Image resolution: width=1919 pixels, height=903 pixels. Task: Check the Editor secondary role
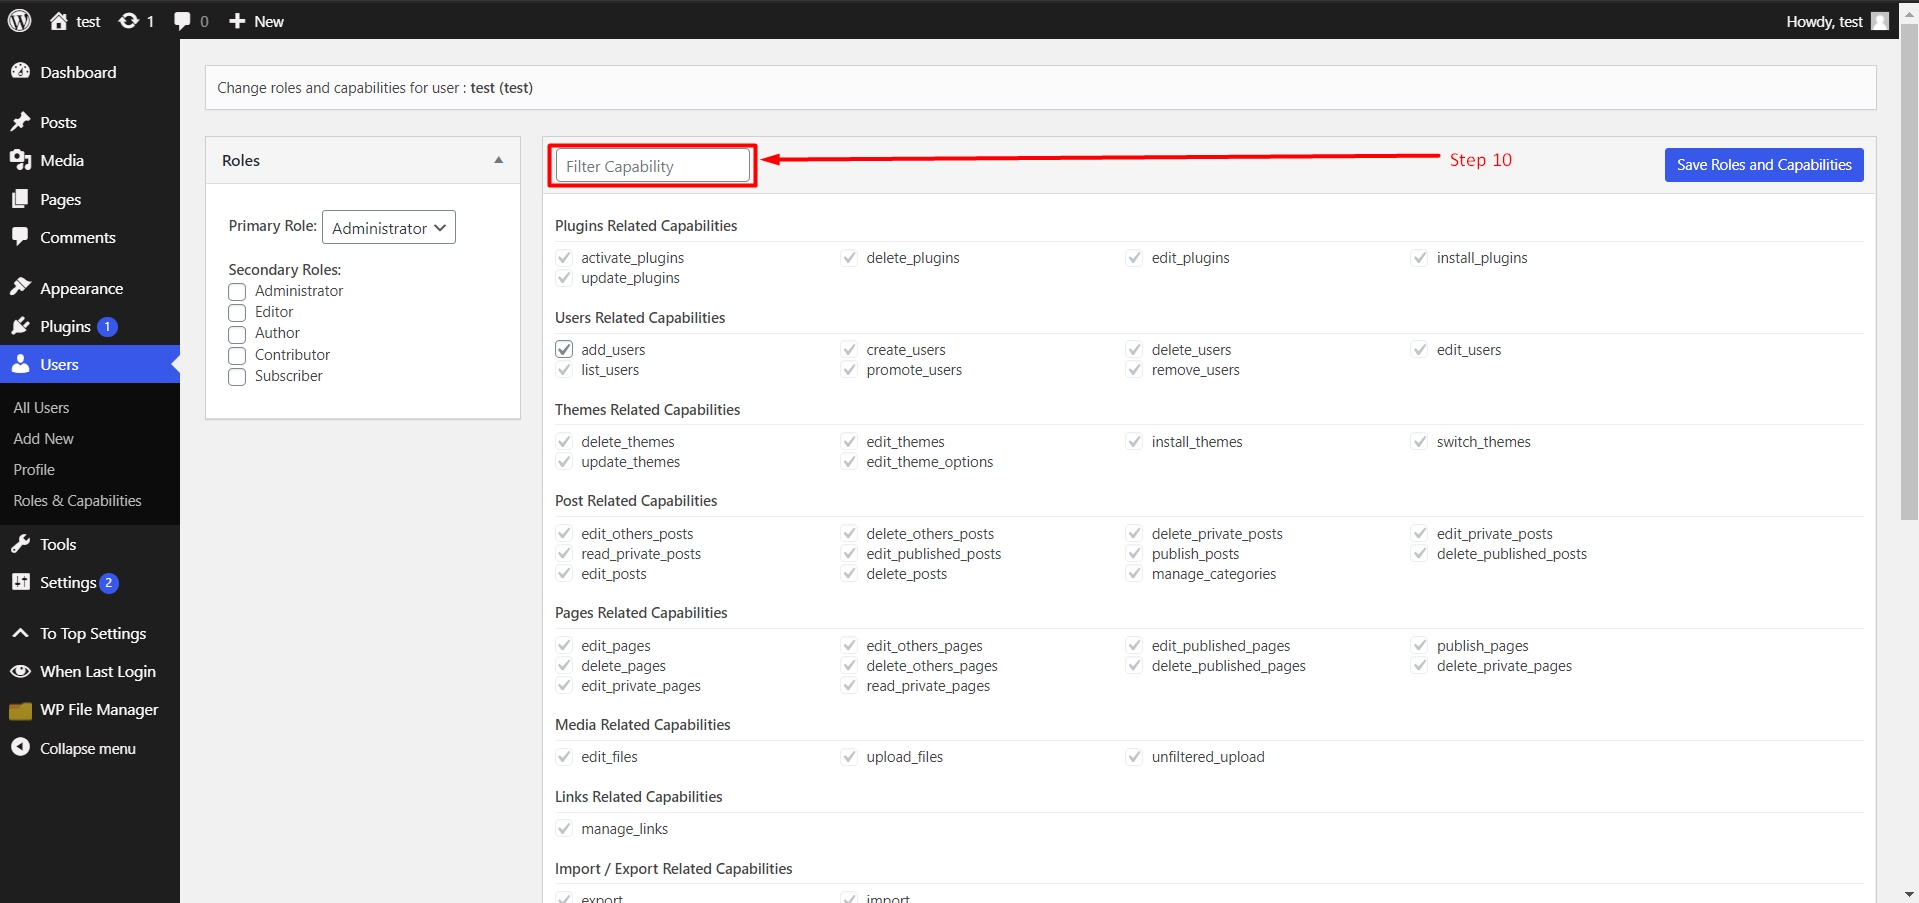point(237,313)
